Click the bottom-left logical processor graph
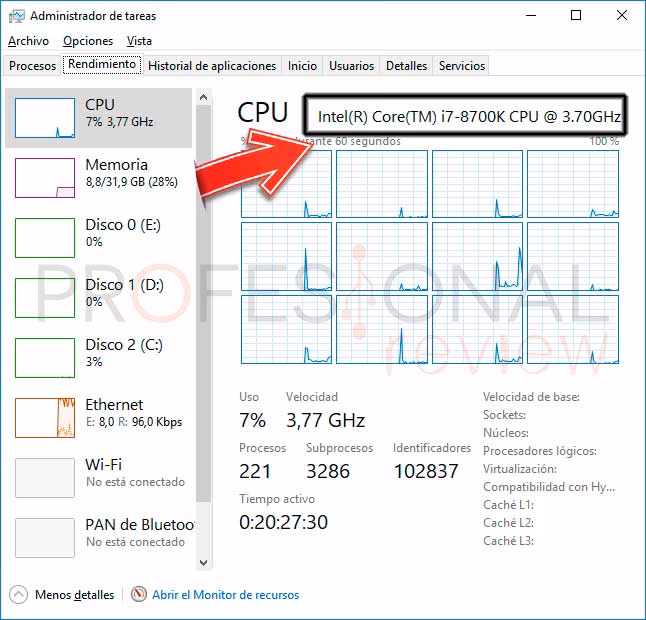Viewport: 646px width, 620px height. click(x=286, y=330)
